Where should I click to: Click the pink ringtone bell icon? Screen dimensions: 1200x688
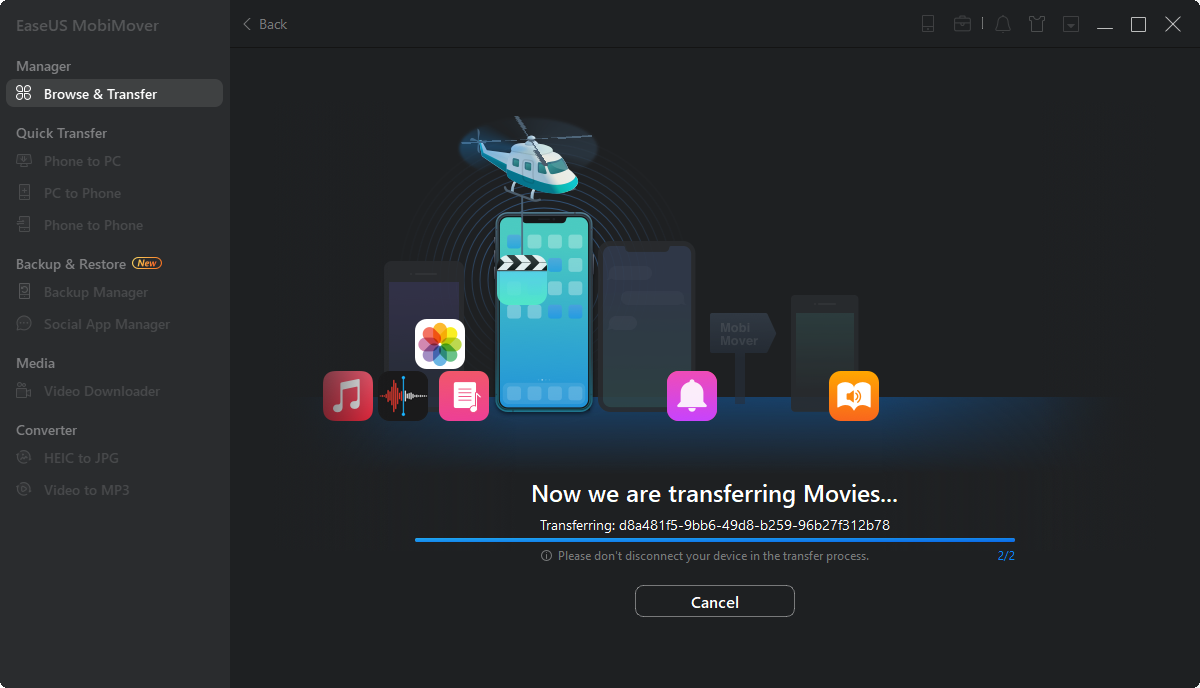pyautogui.click(x=692, y=396)
